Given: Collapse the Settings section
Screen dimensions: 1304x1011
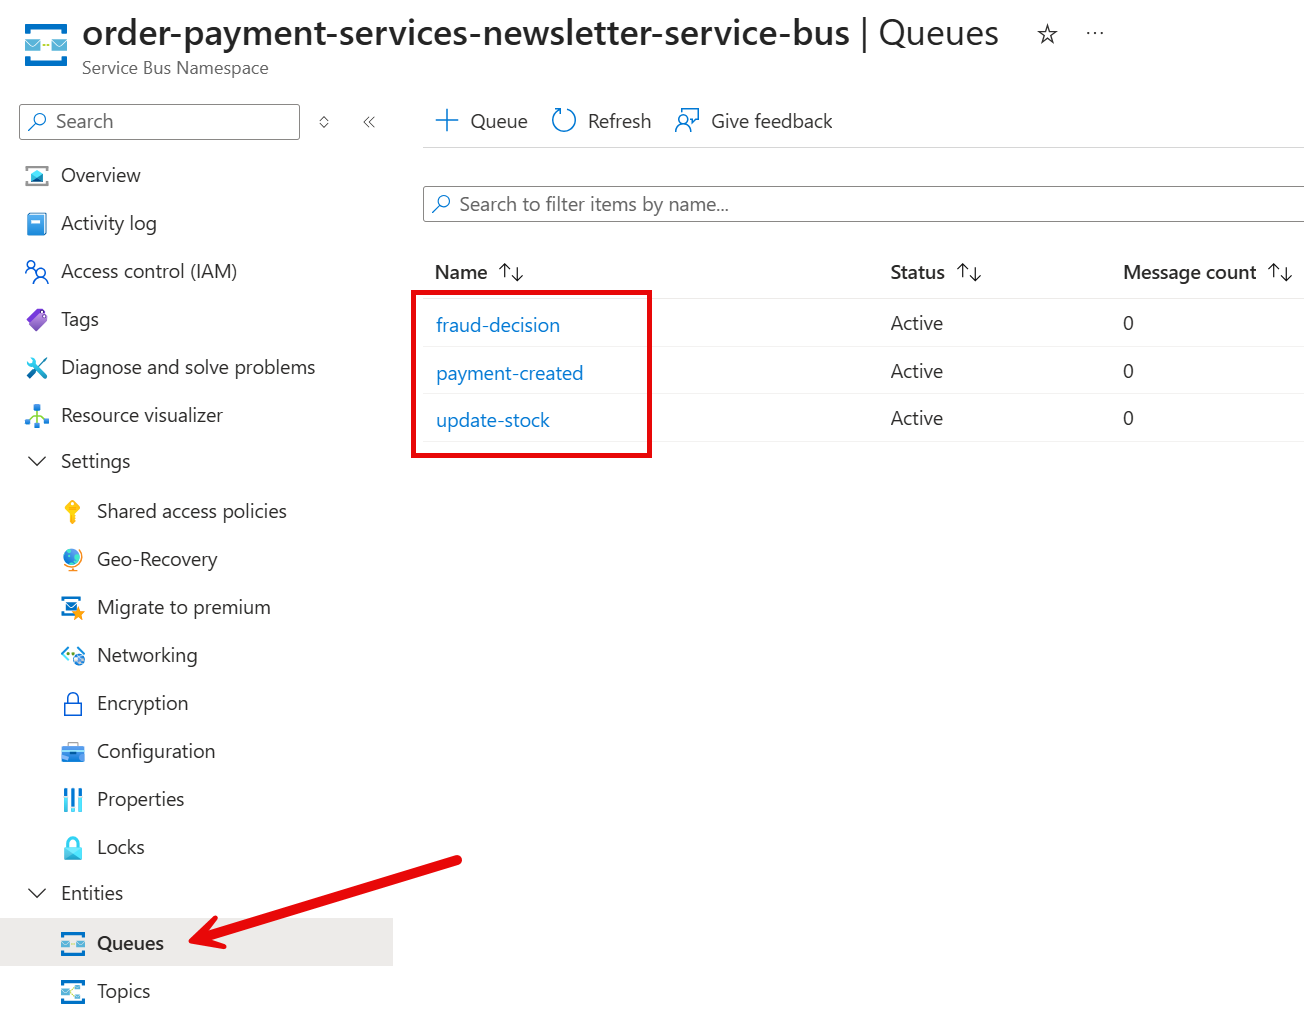Looking at the screenshot, I should [x=37, y=462].
